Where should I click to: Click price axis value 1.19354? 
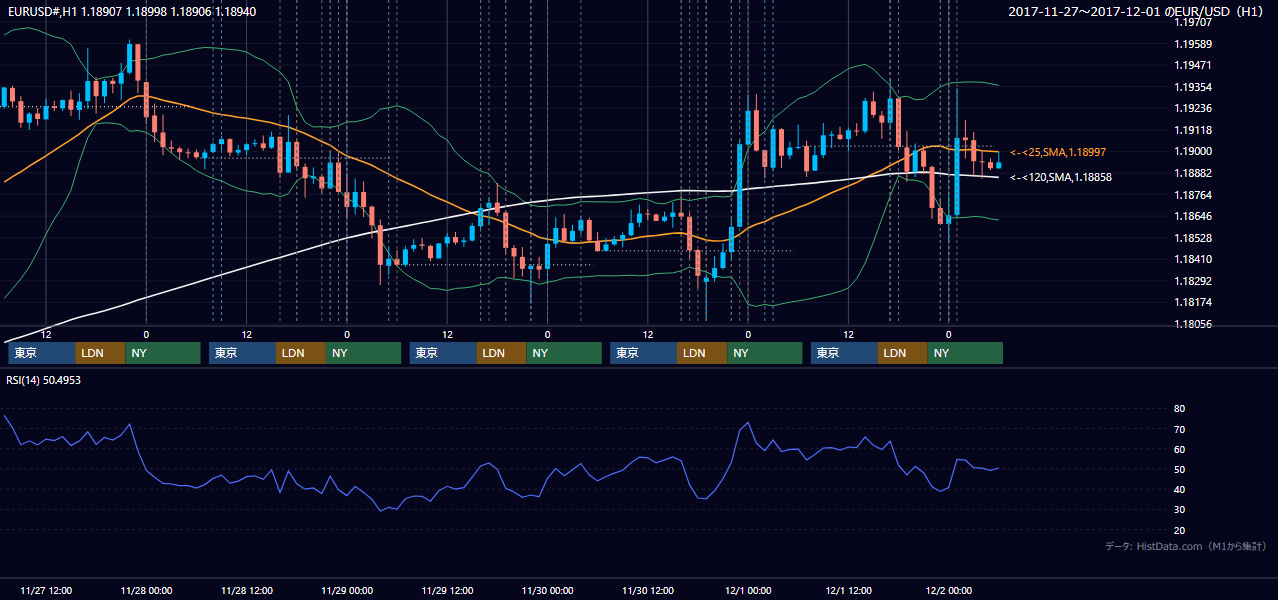1193,87
